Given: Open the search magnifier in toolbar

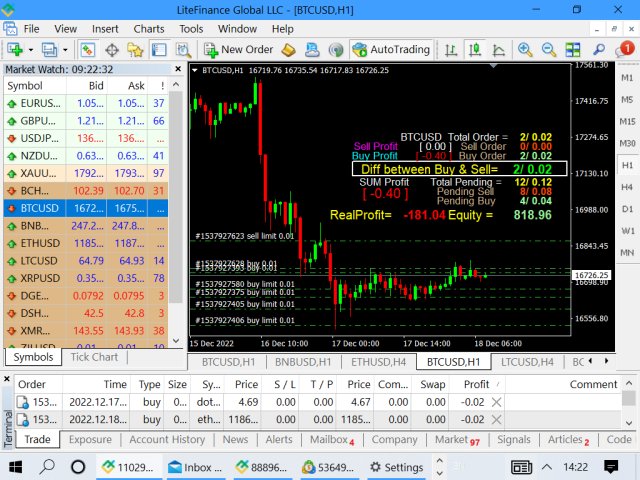Looking at the screenshot, I should tap(599, 50).
